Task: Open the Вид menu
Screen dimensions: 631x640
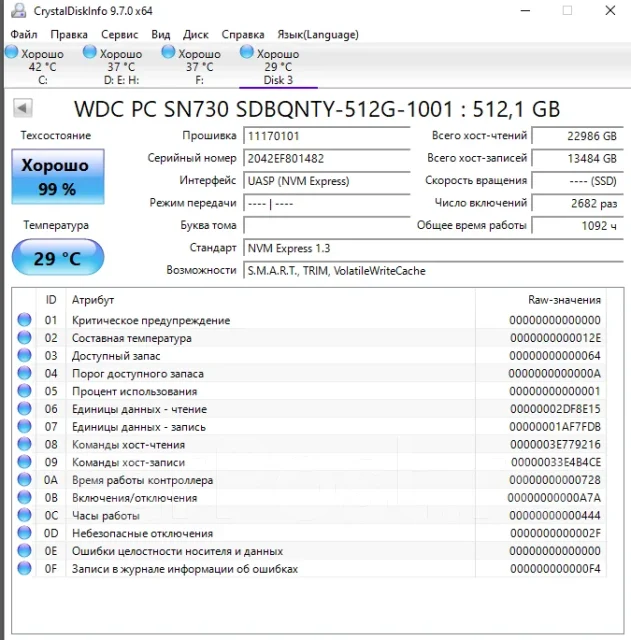Action: 160,35
